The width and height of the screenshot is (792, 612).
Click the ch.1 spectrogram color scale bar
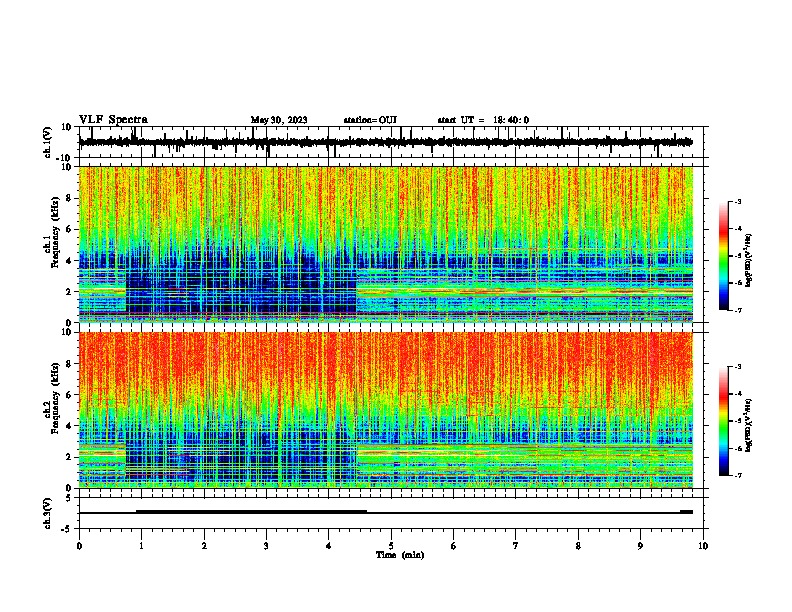point(724,256)
